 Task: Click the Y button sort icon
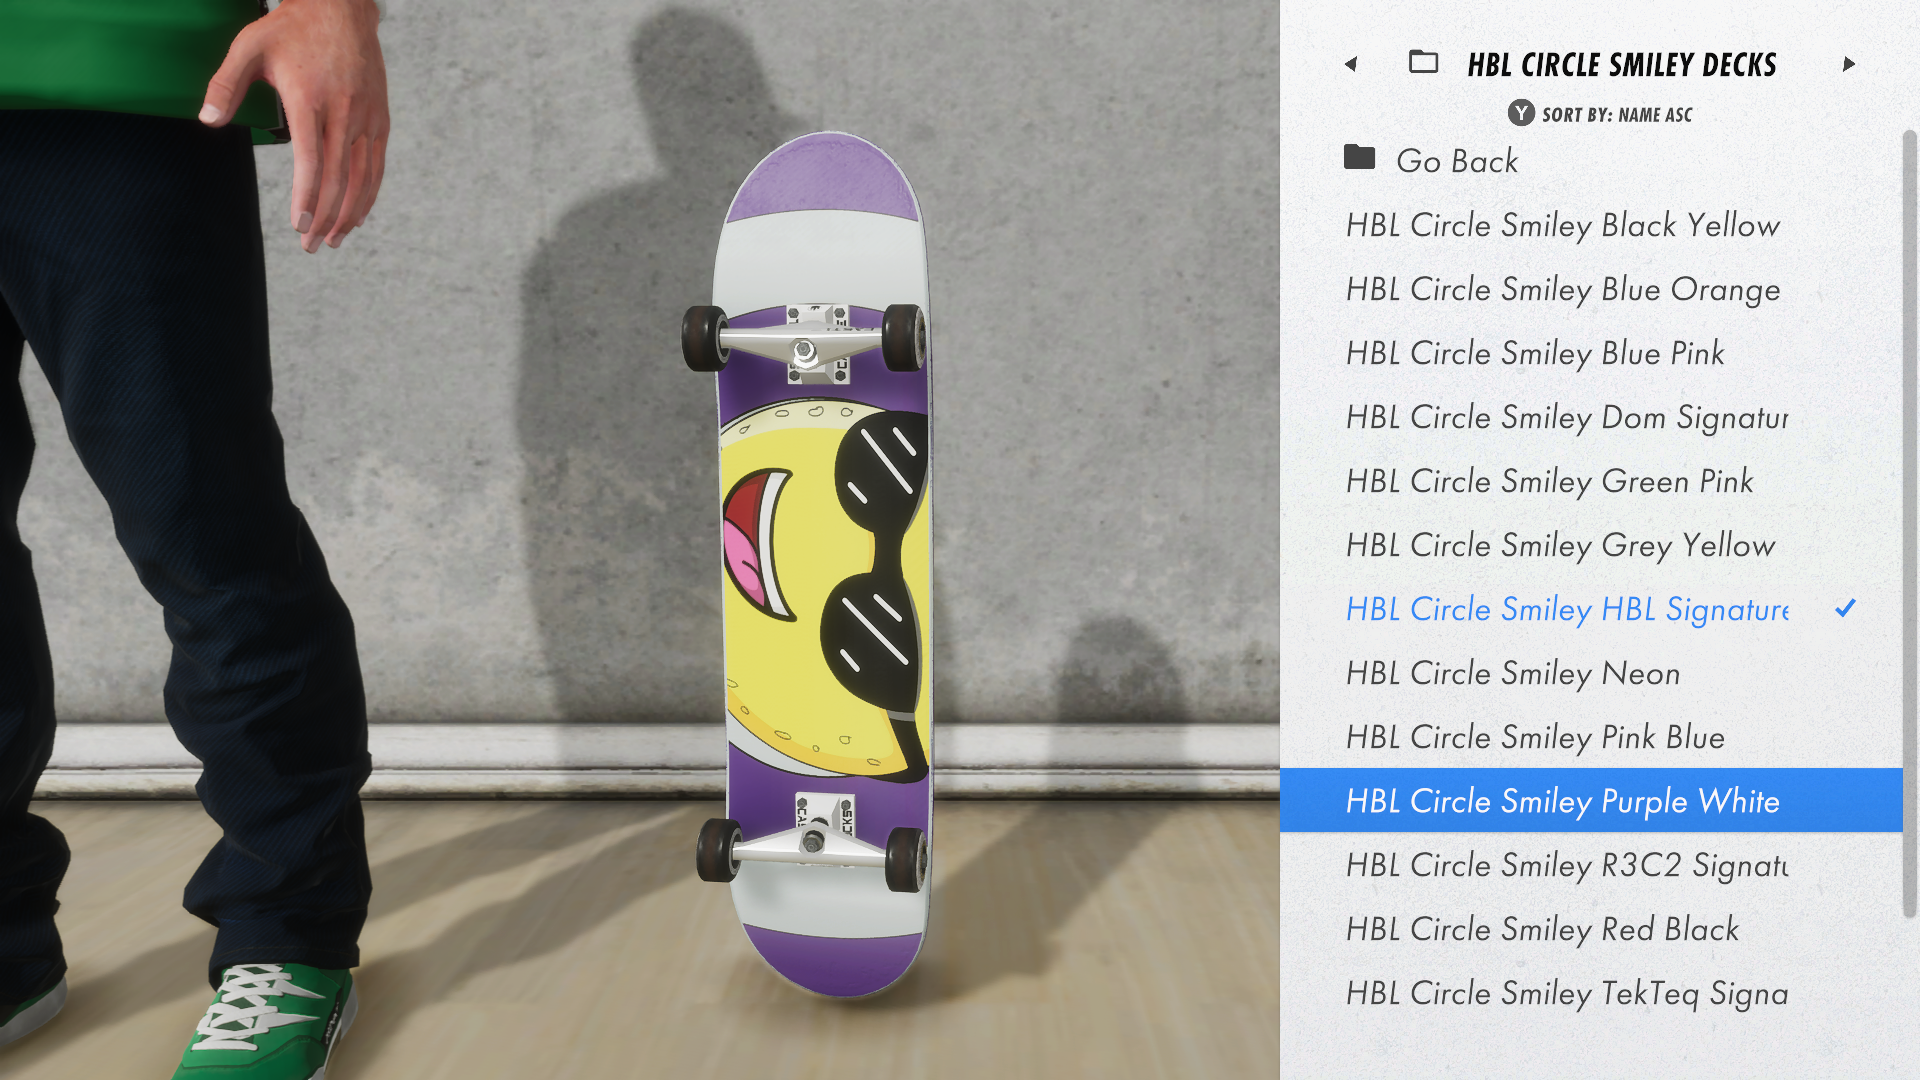tap(1521, 113)
